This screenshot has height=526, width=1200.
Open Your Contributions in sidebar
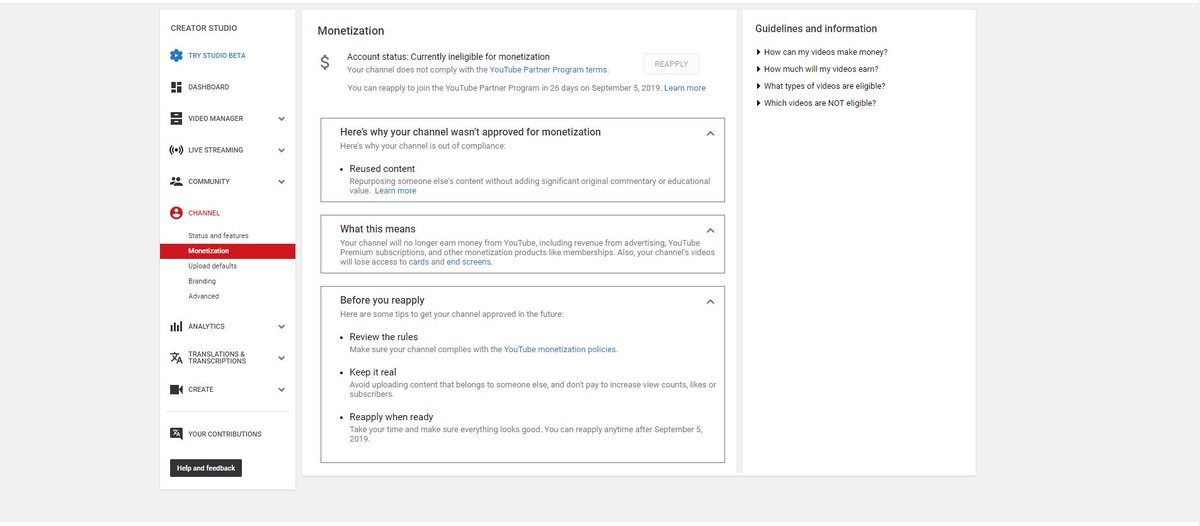pyautogui.click(x=225, y=434)
